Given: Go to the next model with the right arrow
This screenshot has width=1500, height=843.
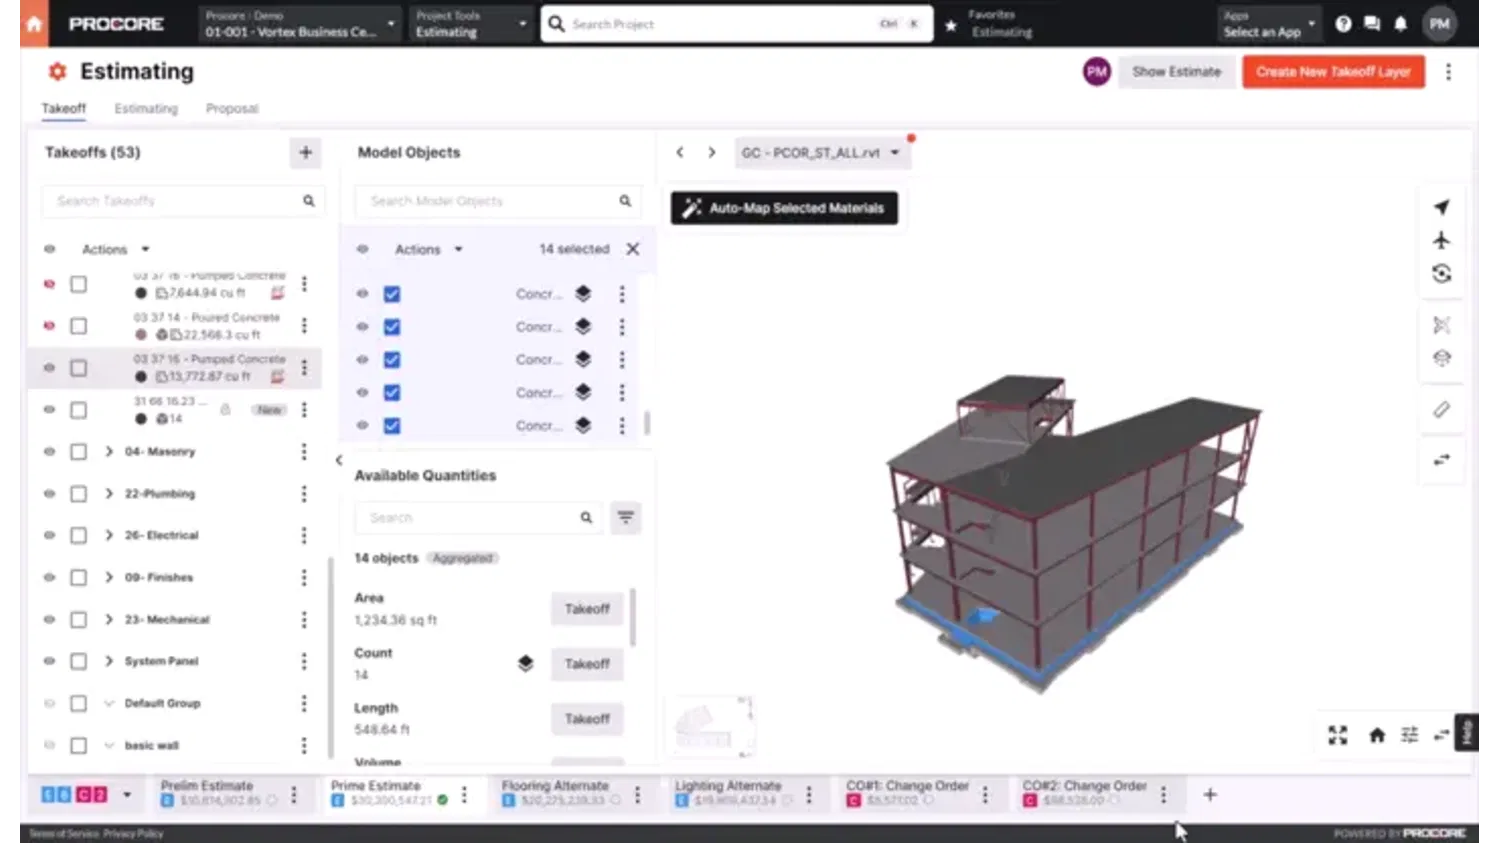Looking at the screenshot, I should (x=712, y=152).
